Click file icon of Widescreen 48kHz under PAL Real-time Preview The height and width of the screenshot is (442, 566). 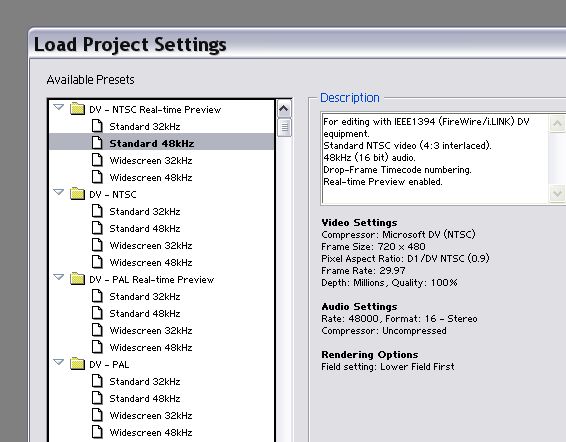(97, 347)
